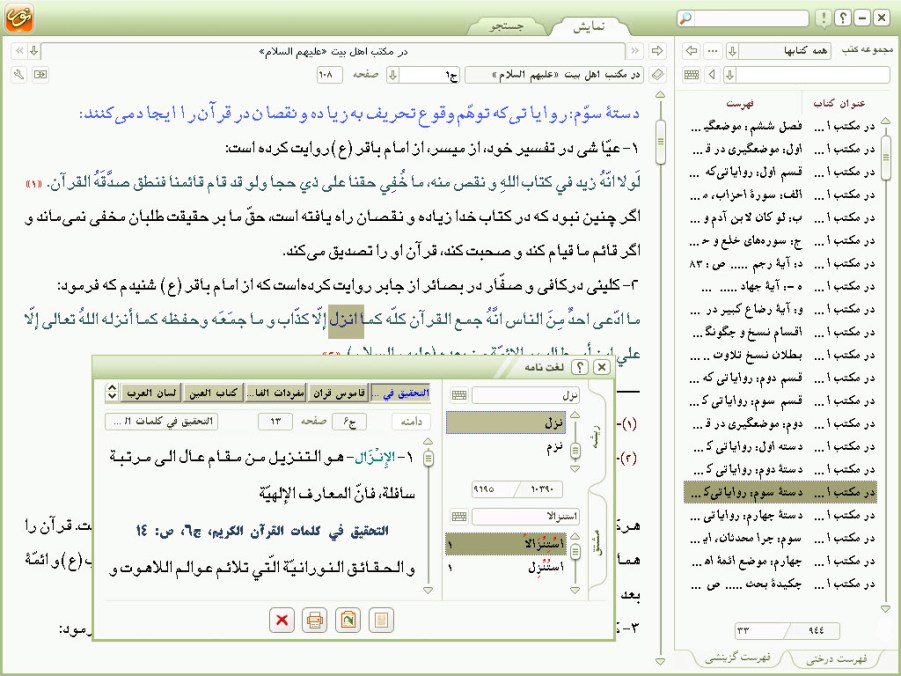Click the help button in لغت نامه dialog
The height and width of the screenshot is (676, 901).
click(579, 367)
